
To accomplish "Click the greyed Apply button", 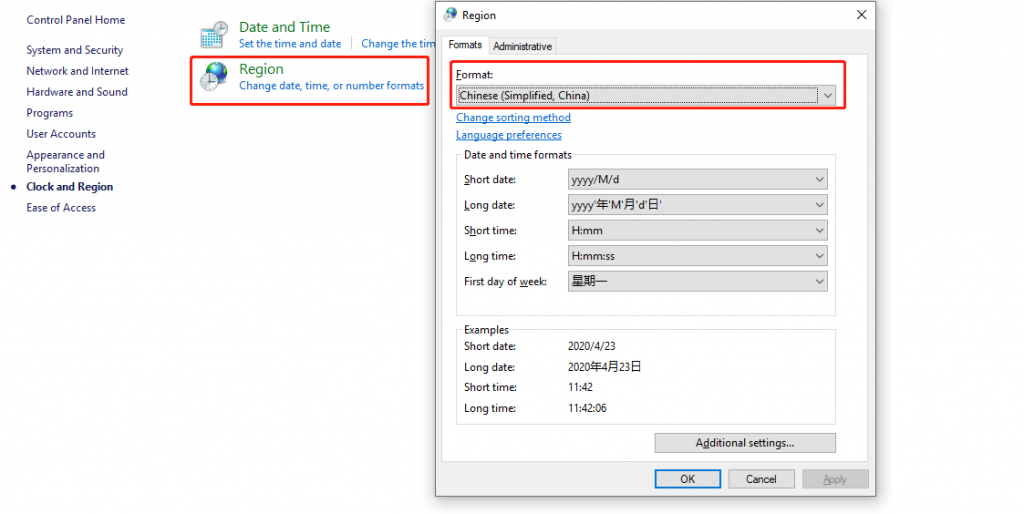I will [835, 479].
